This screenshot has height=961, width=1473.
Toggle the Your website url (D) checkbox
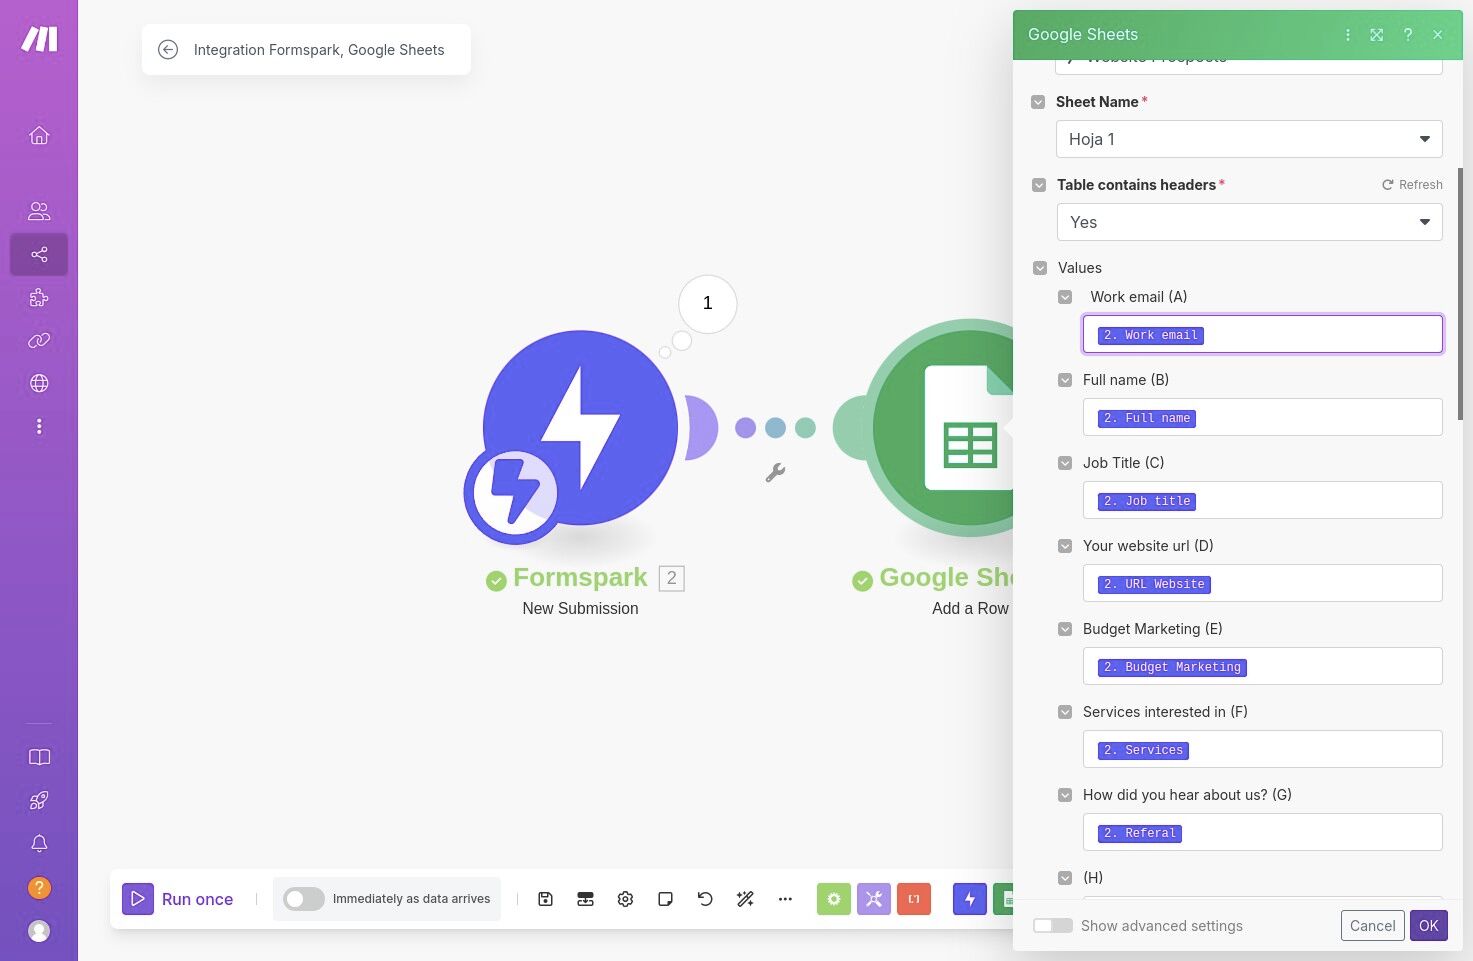(x=1065, y=546)
